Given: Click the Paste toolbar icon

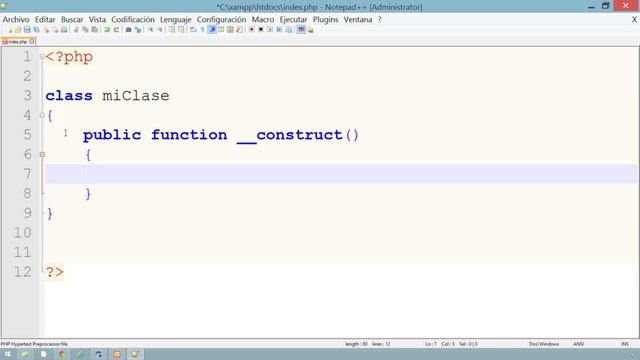Looking at the screenshot, I should pyautogui.click(x=94, y=30).
